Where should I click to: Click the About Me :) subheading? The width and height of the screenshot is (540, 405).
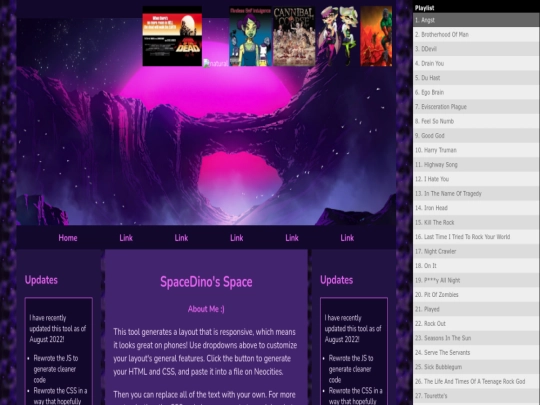pyautogui.click(x=206, y=309)
